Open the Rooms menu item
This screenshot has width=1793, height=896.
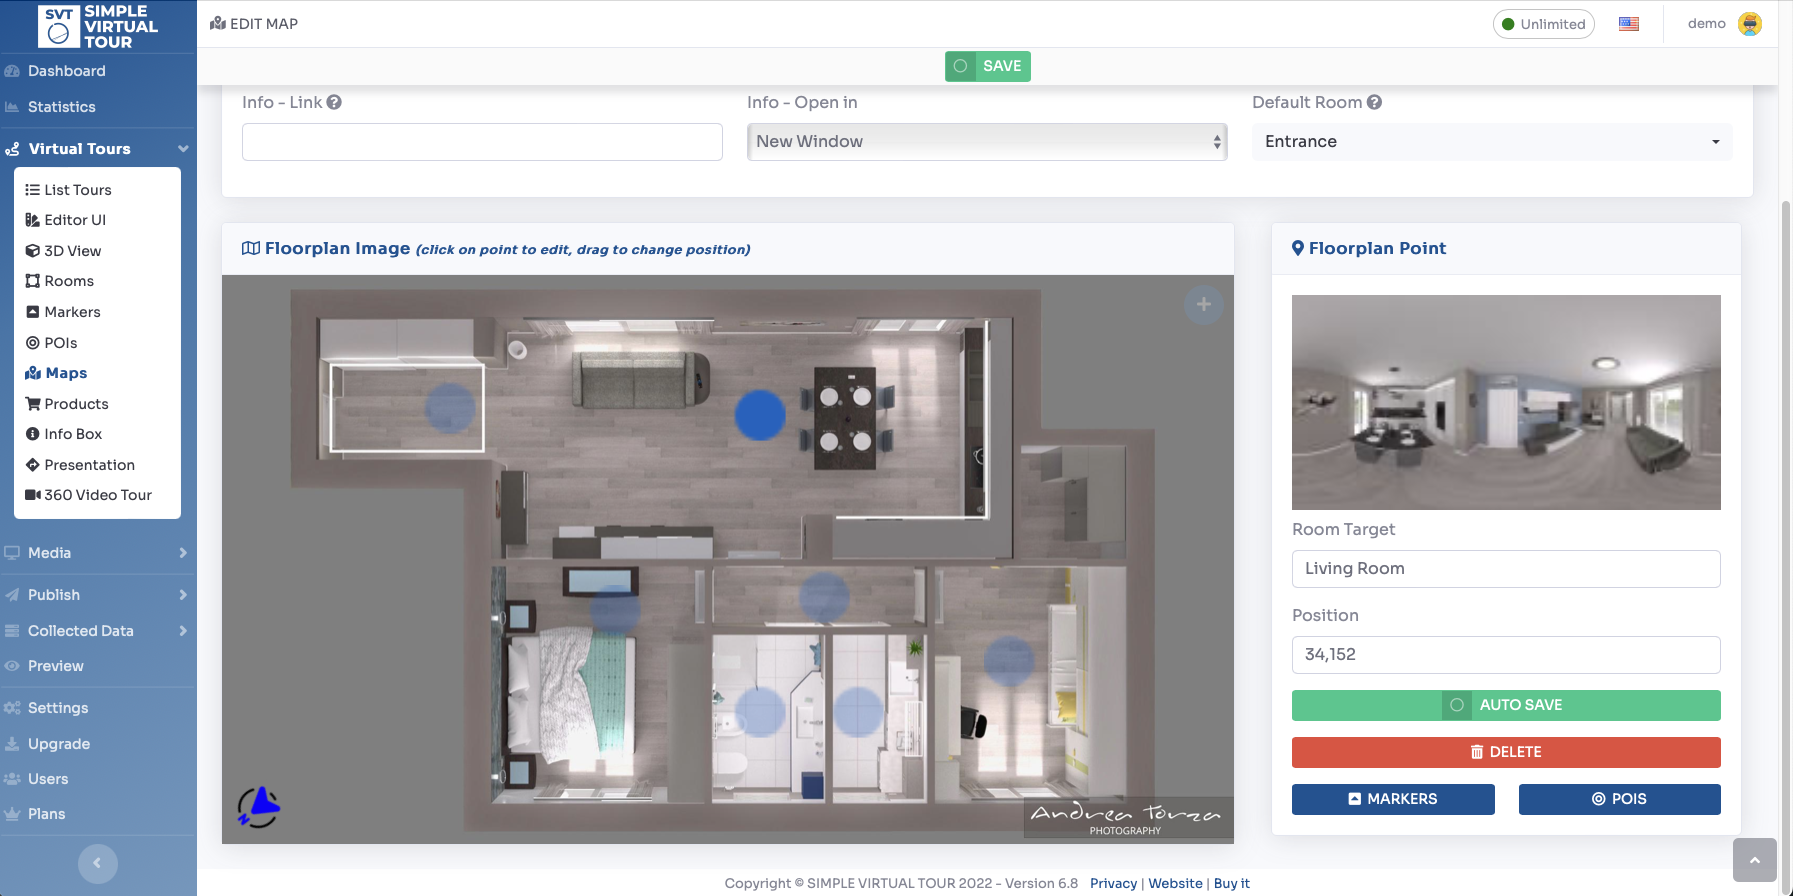coord(69,281)
